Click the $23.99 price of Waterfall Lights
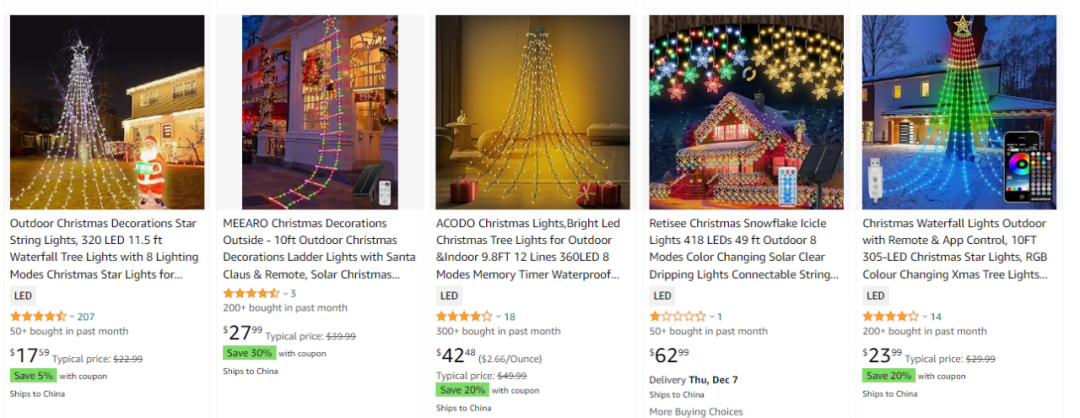This screenshot has width=1080, height=418. [x=882, y=356]
